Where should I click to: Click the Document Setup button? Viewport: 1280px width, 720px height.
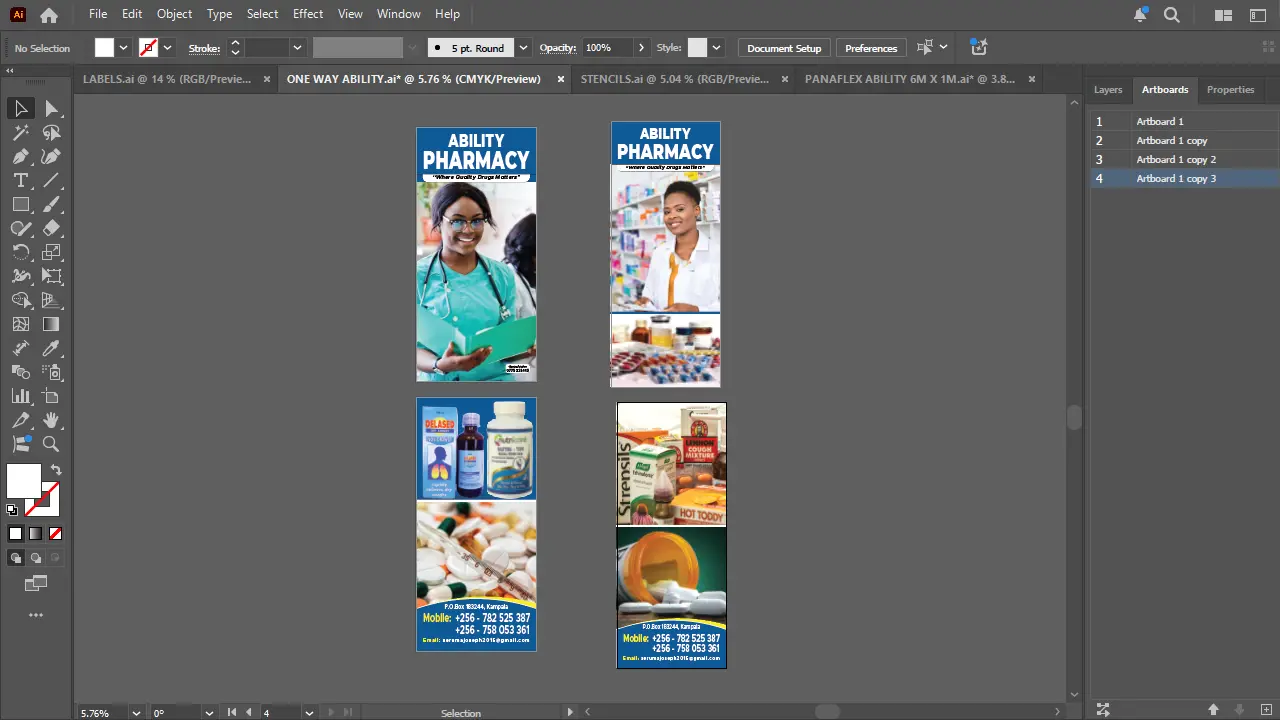tap(784, 47)
